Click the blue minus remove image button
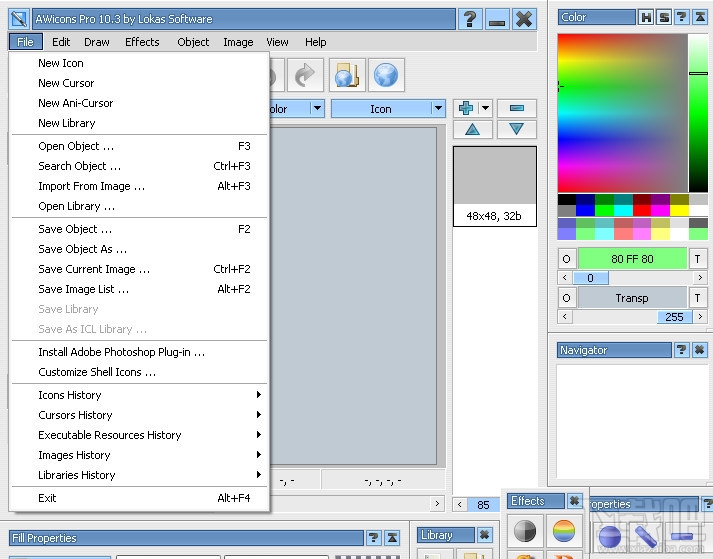 [x=517, y=108]
